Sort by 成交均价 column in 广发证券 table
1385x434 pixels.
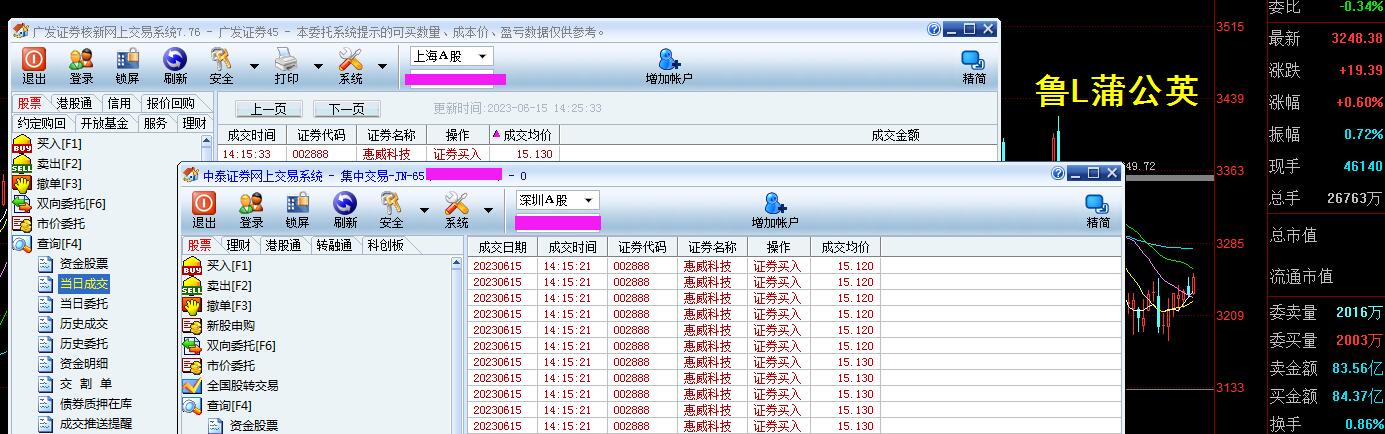click(524, 135)
